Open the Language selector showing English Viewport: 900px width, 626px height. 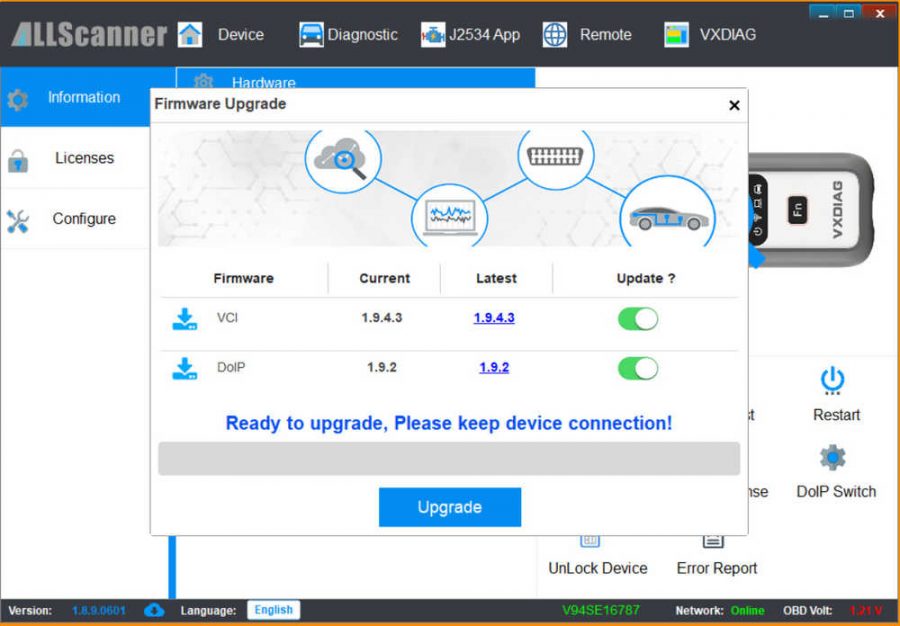pos(274,610)
